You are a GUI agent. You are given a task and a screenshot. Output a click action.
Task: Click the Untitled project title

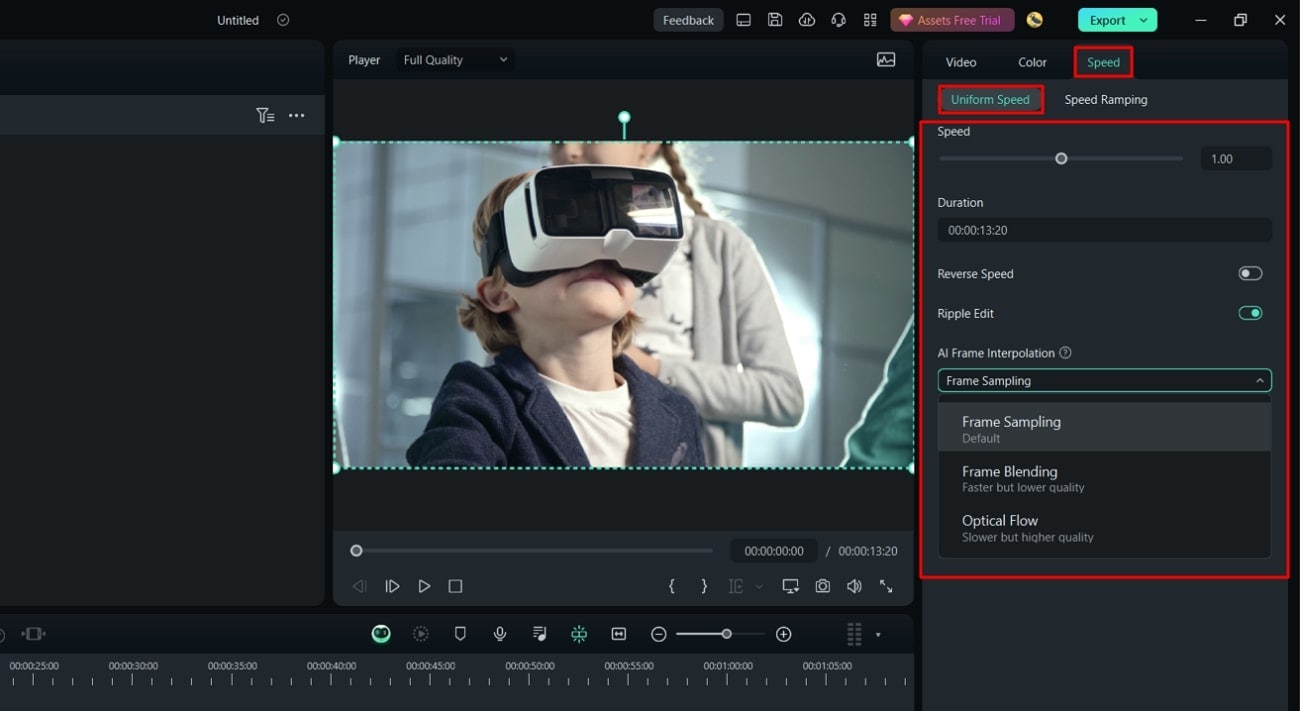click(238, 20)
